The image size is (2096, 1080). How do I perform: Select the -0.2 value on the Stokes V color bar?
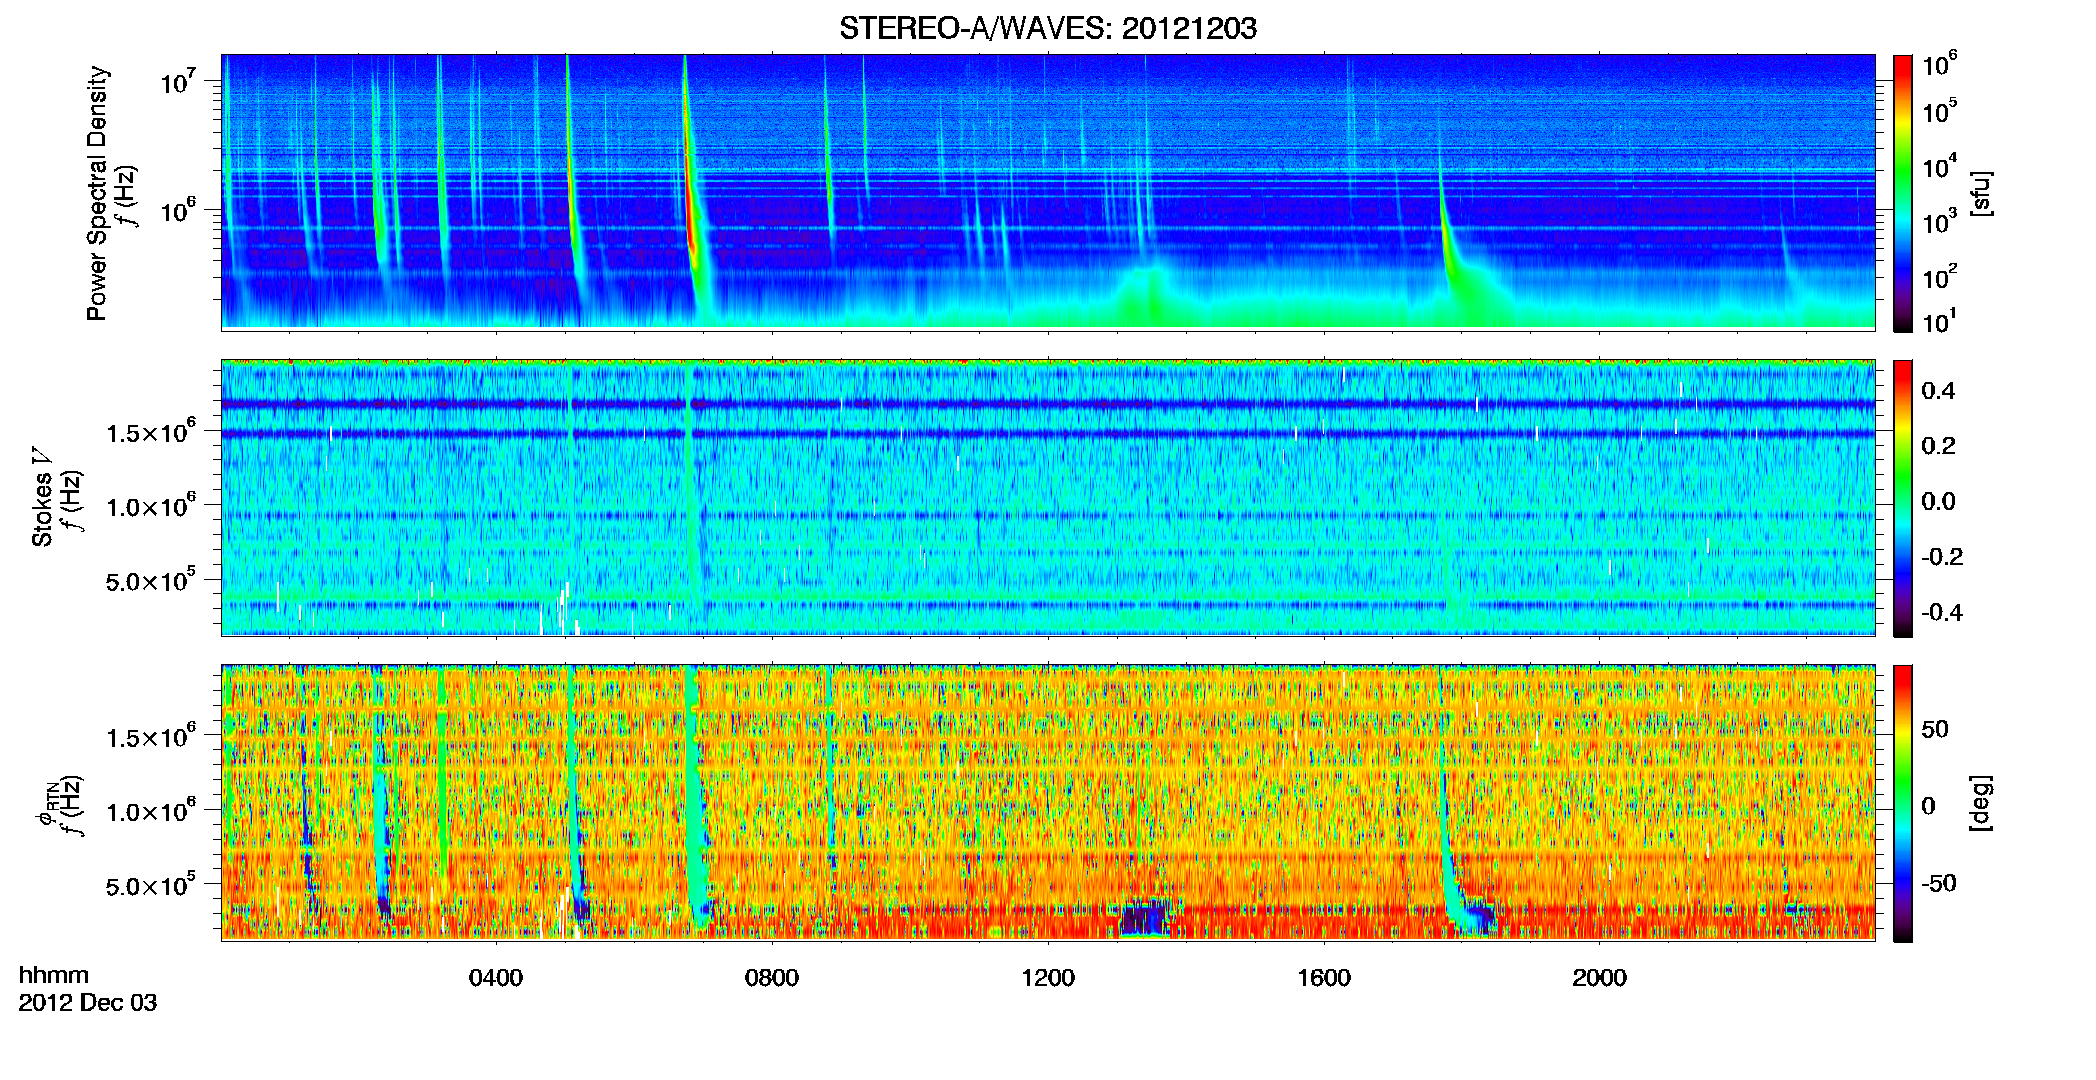(x=1942, y=557)
